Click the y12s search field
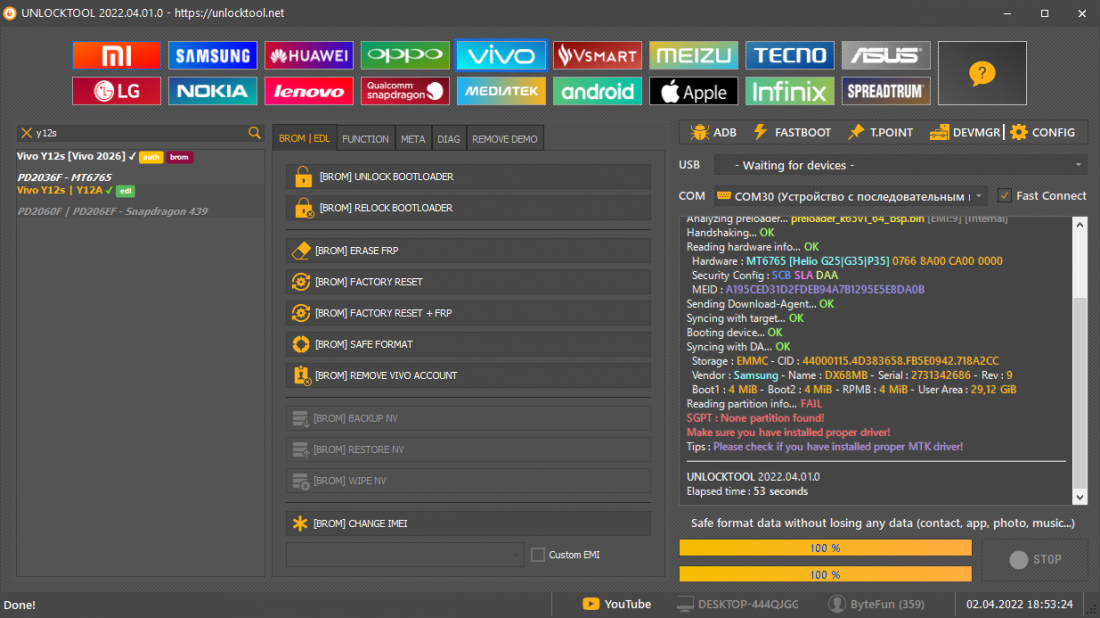 point(140,133)
